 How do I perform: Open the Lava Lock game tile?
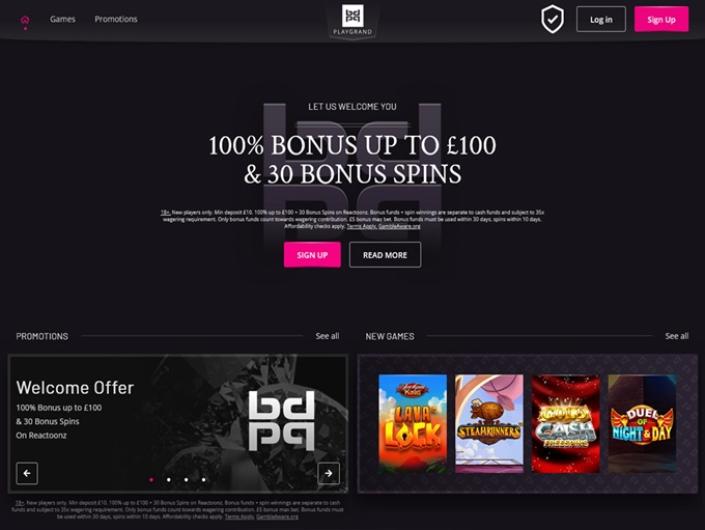click(413, 423)
